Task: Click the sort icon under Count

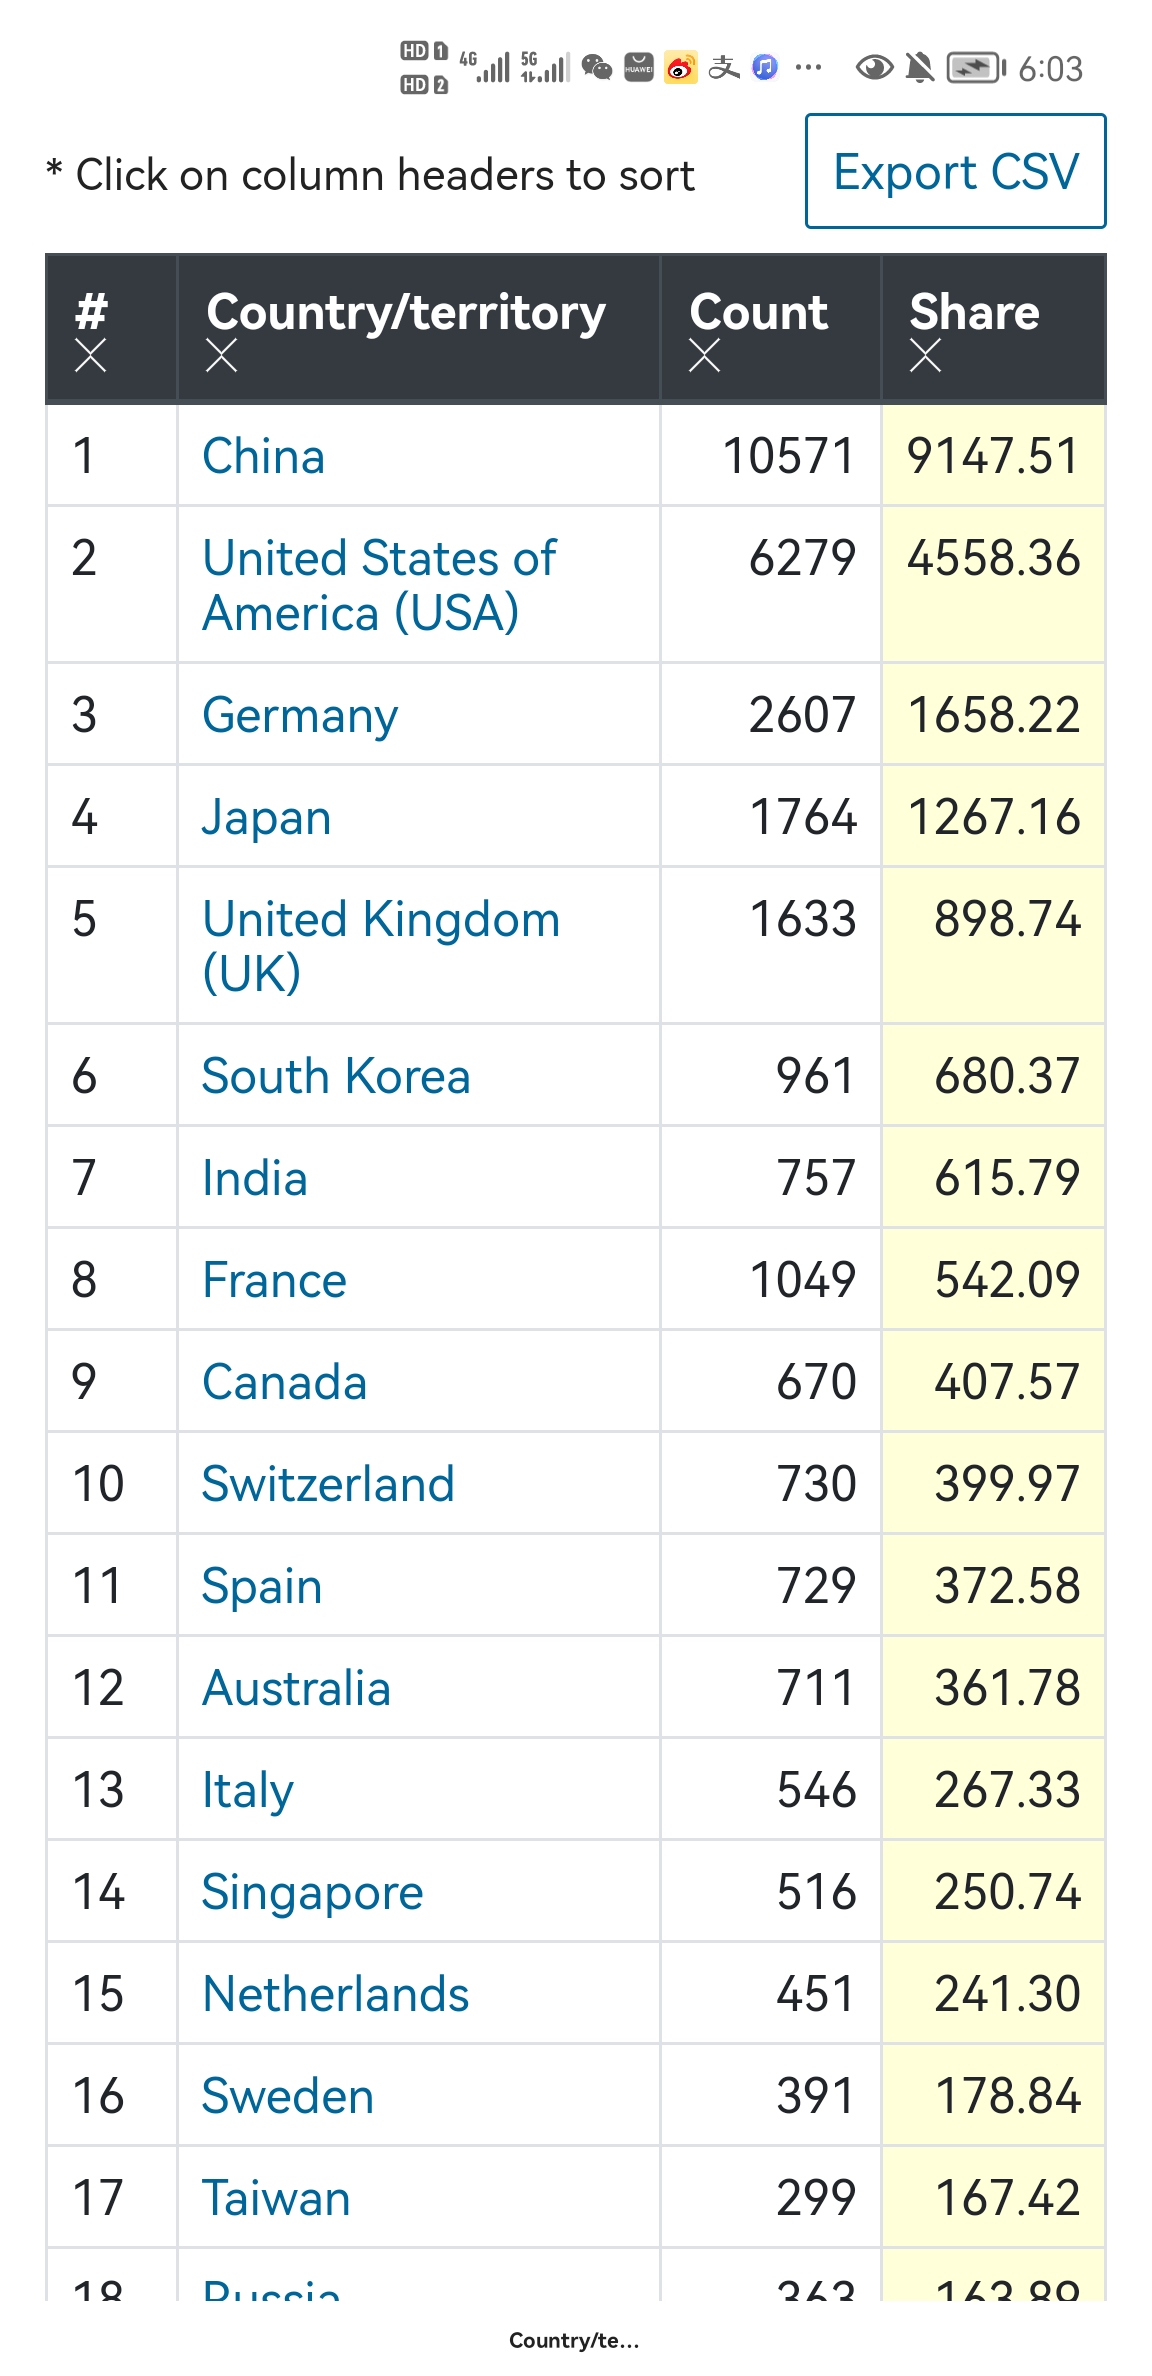Action: [x=704, y=355]
